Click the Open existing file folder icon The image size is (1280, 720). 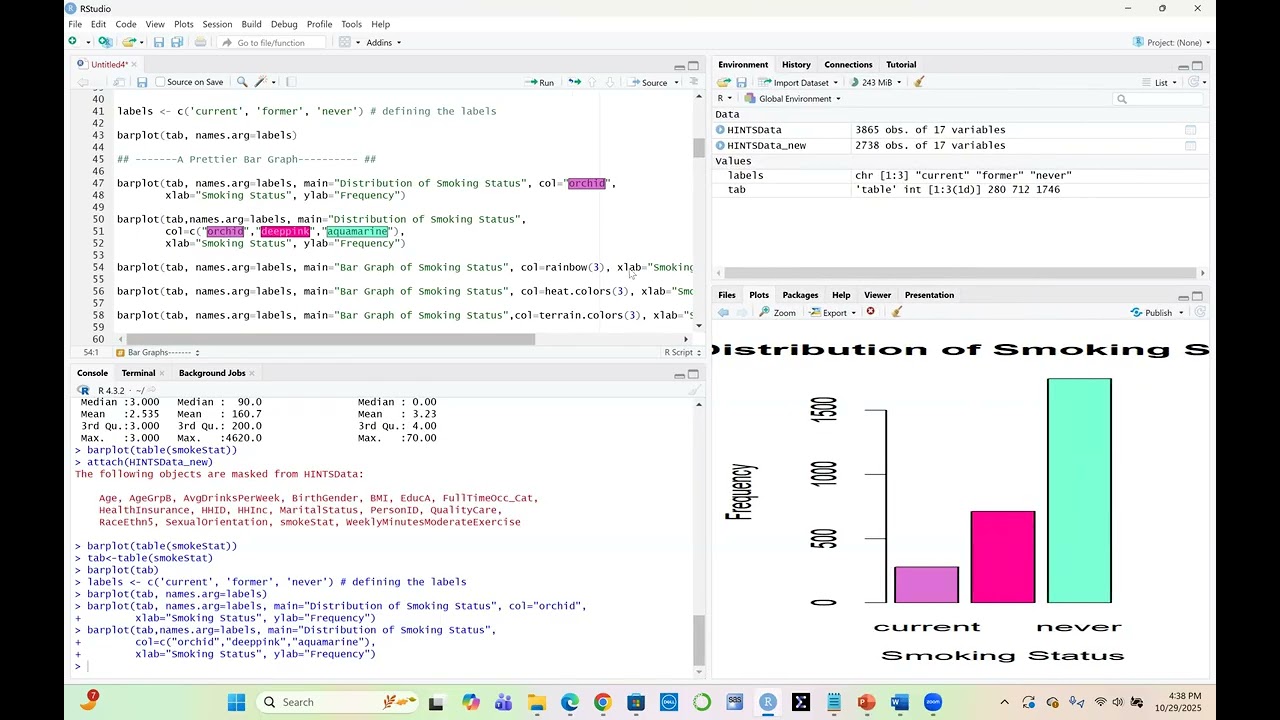(x=128, y=42)
